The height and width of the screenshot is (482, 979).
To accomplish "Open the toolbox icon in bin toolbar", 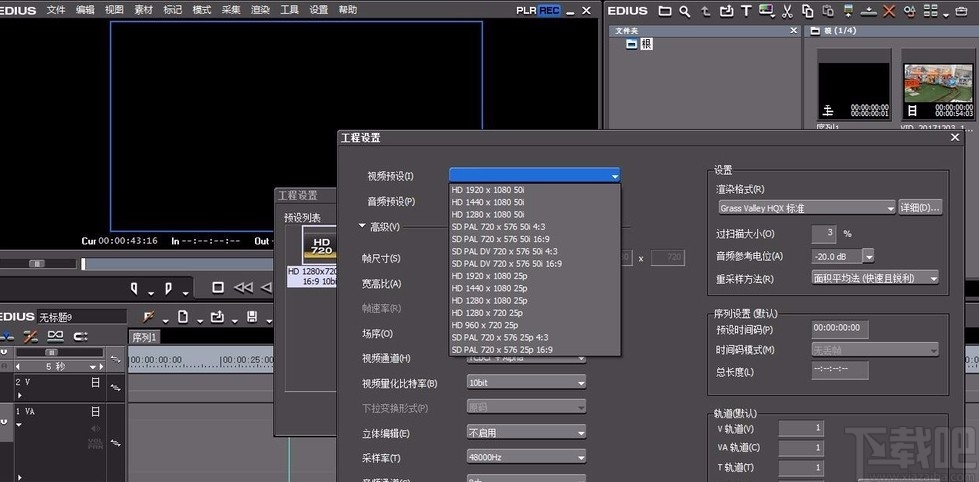I will (962, 11).
